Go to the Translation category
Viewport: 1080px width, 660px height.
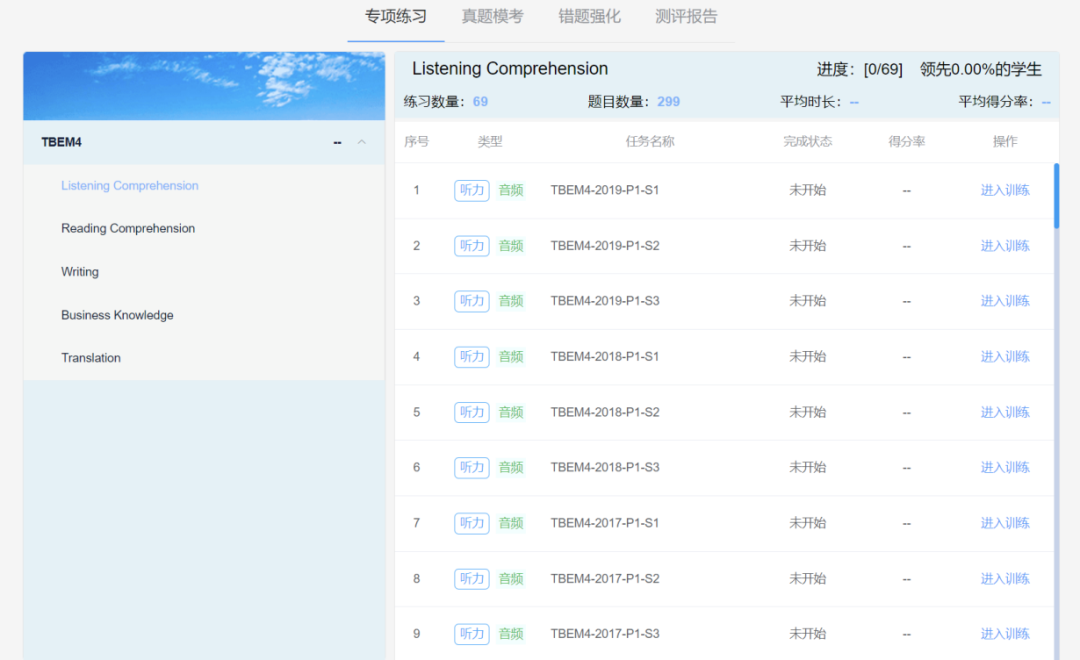[91, 358]
